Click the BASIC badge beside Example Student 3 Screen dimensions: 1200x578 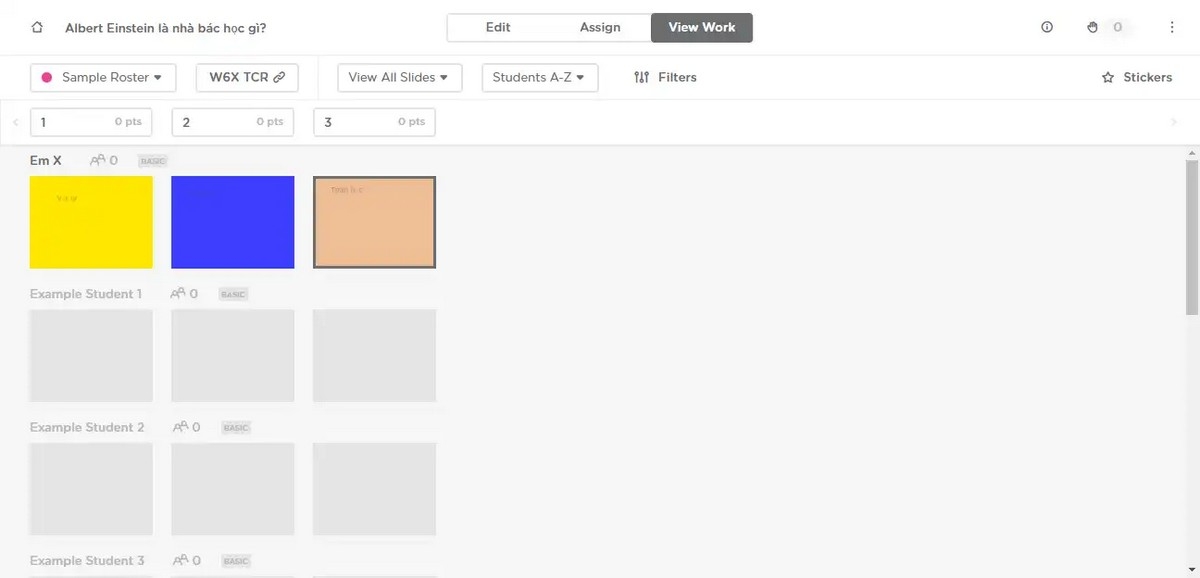tap(236, 561)
